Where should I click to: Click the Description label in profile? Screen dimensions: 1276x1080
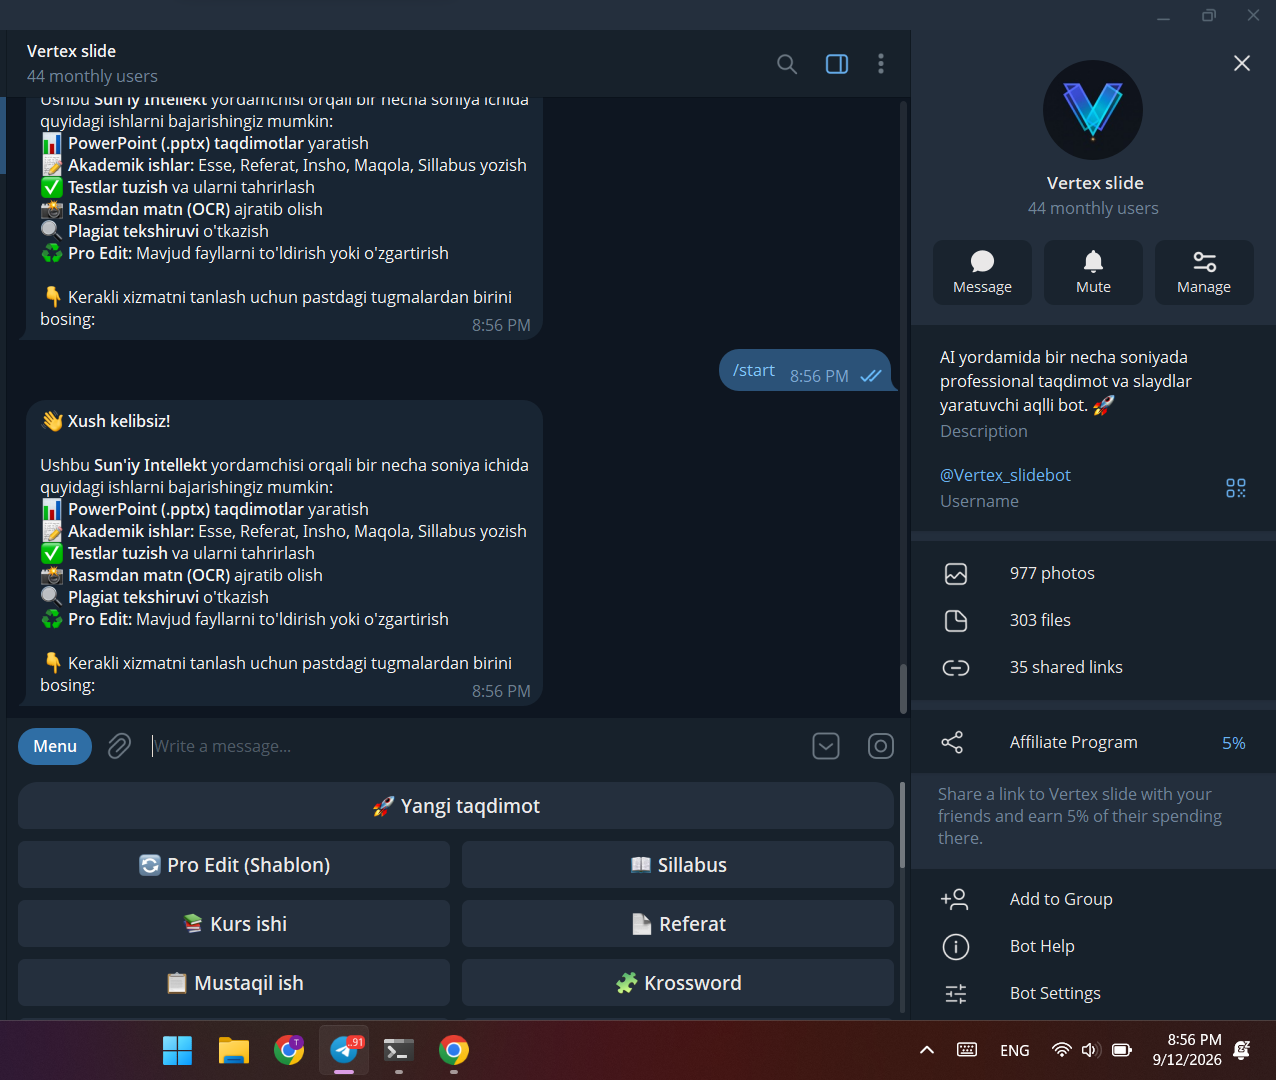pos(984,431)
